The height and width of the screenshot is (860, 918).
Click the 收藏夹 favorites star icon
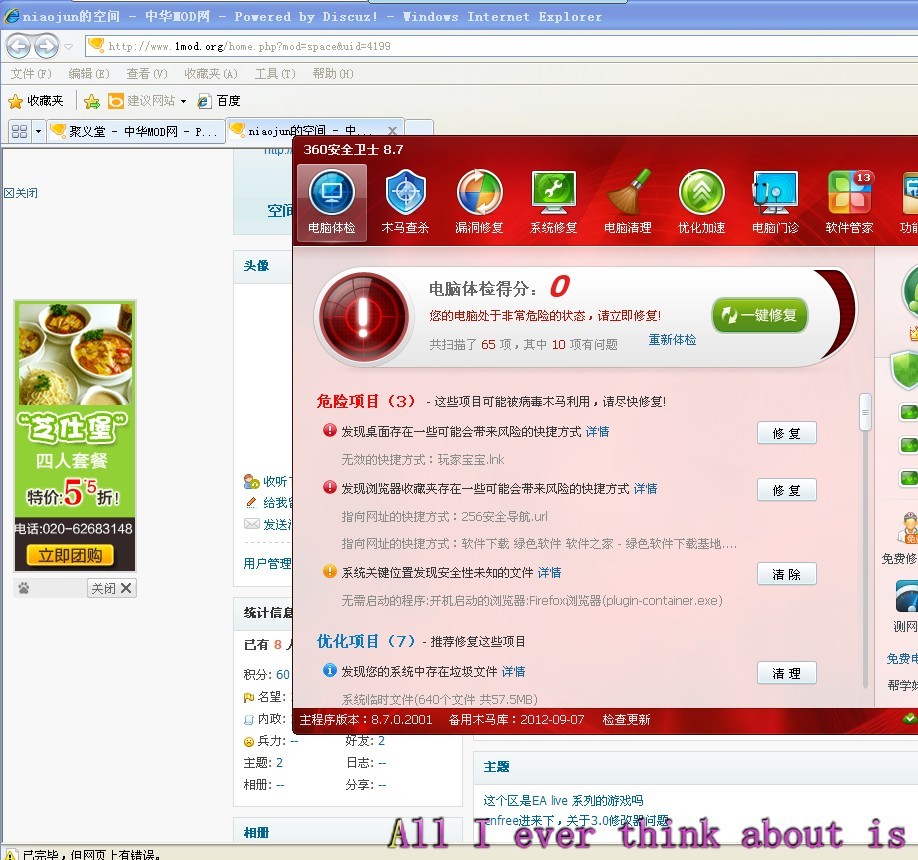click(x=17, y=100)
